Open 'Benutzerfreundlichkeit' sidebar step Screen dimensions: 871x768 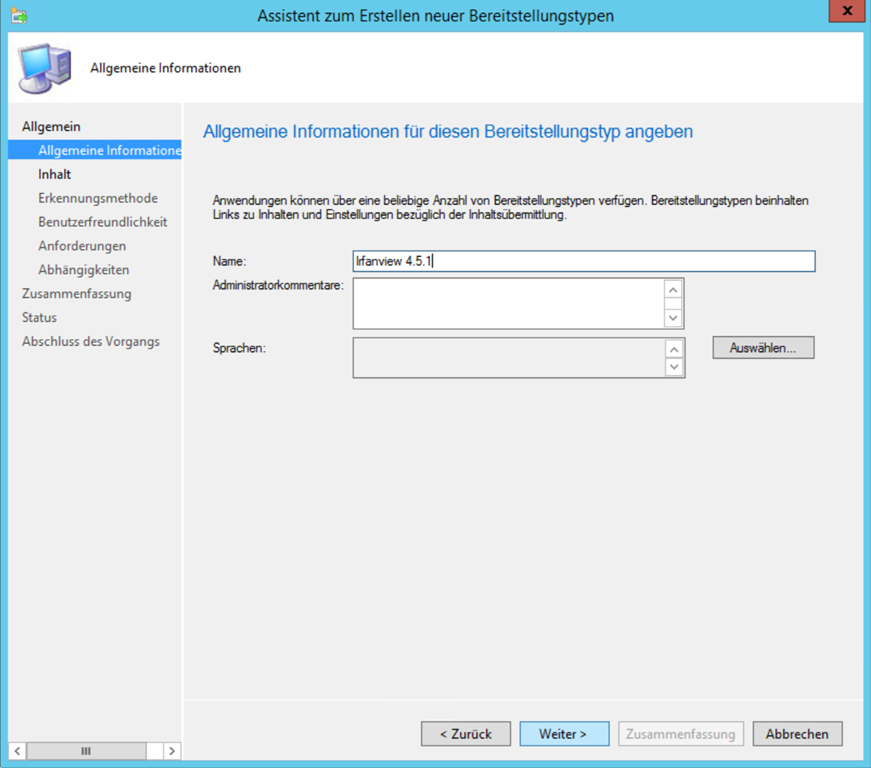coord(103,222)
